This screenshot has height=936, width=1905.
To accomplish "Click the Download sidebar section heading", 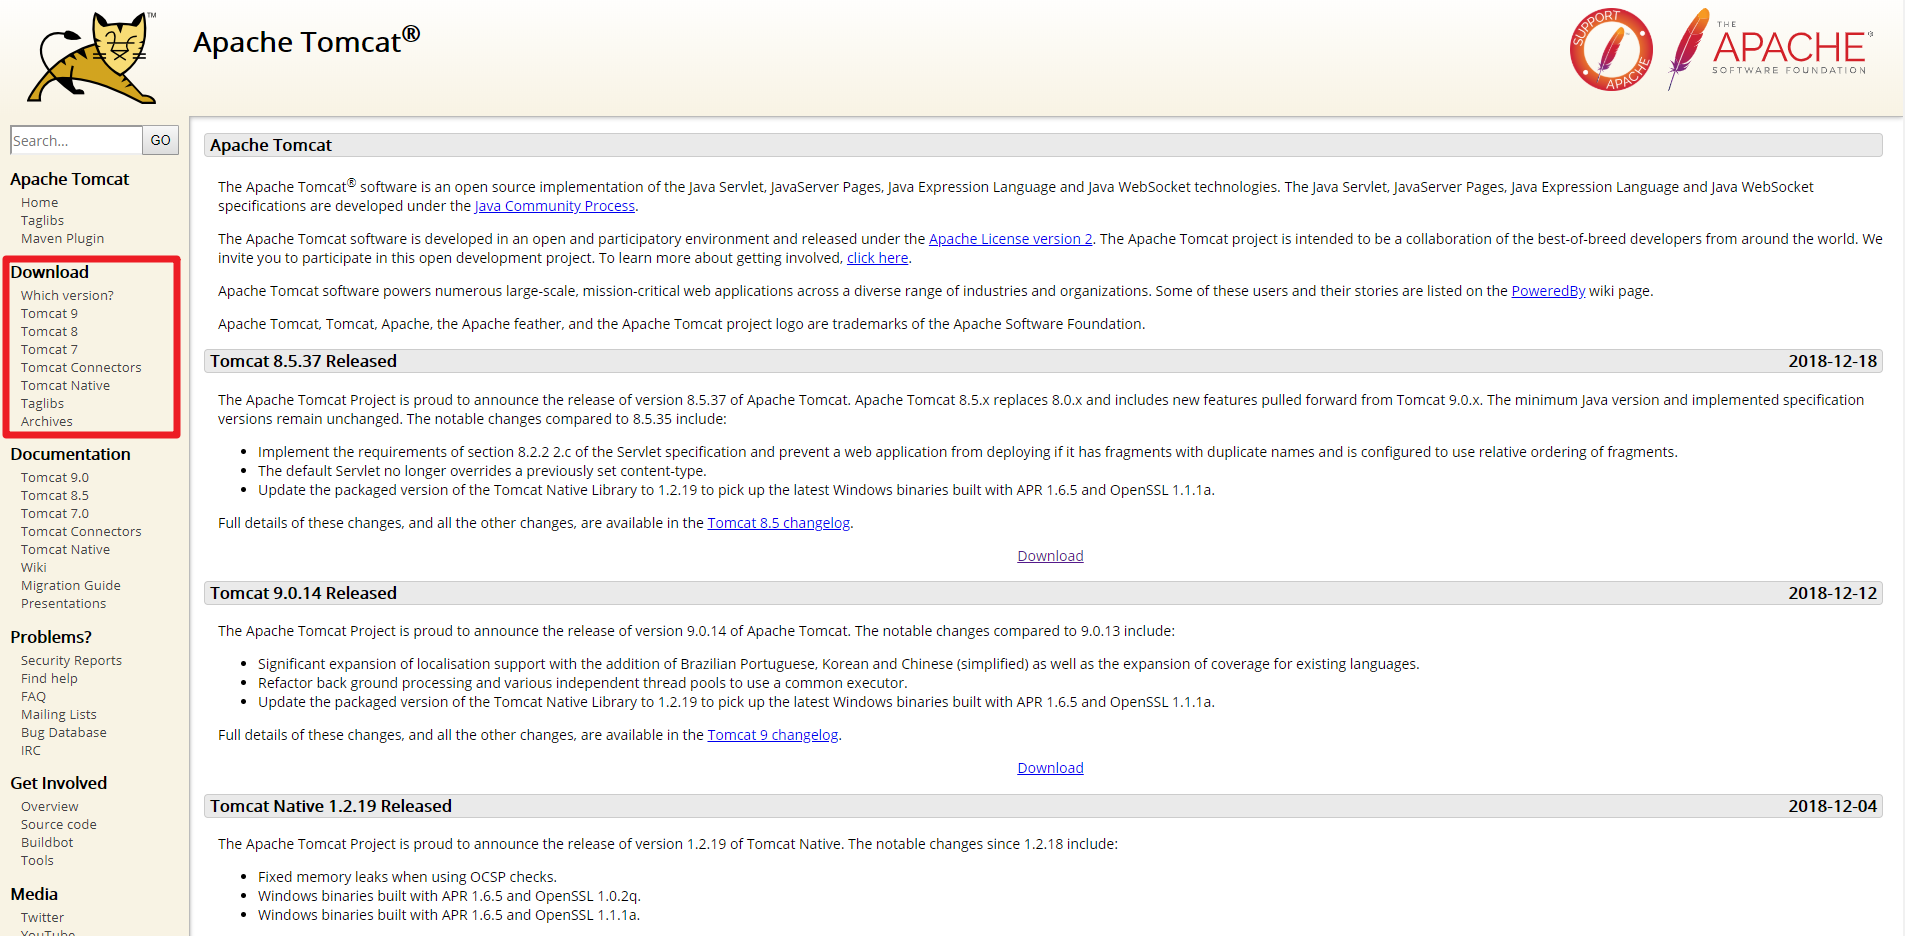I will [49, 272].
